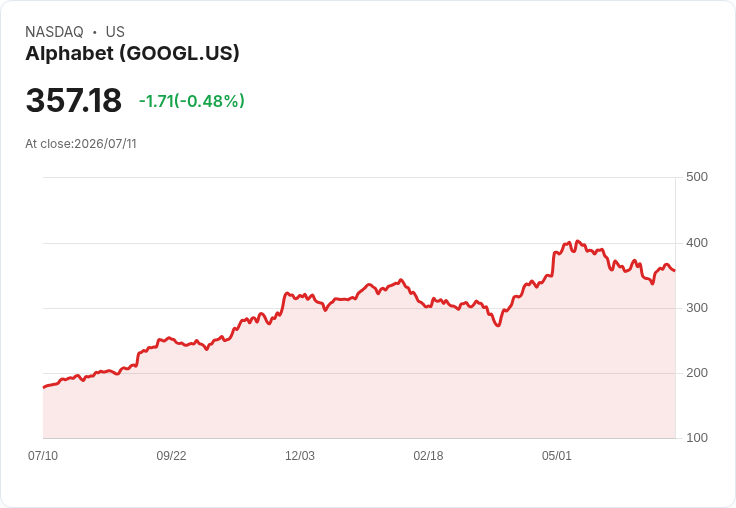The height and width of the screenshot is (508, 736).
Task: Click the sharp dip in the line below 300
Action: coord(498,325)
